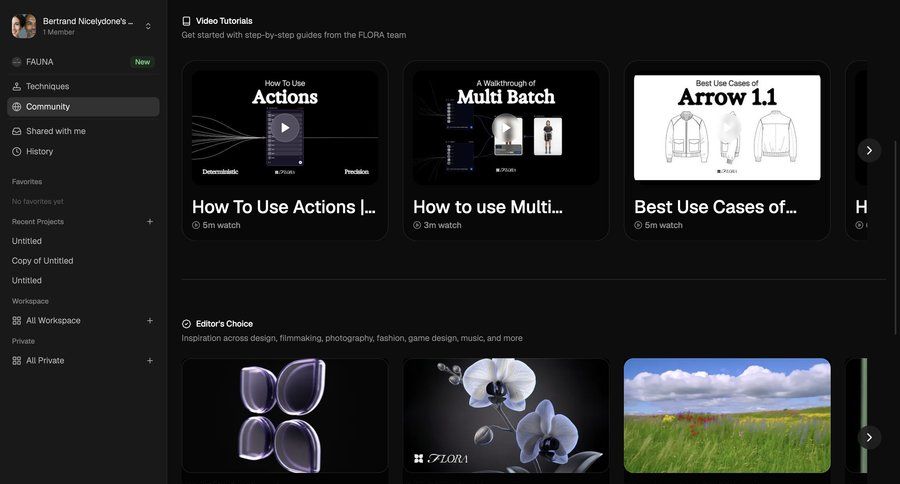The image size is (900, 484).
Task: Play the Multi Batch walkthrough video
Action: point(506,127)
